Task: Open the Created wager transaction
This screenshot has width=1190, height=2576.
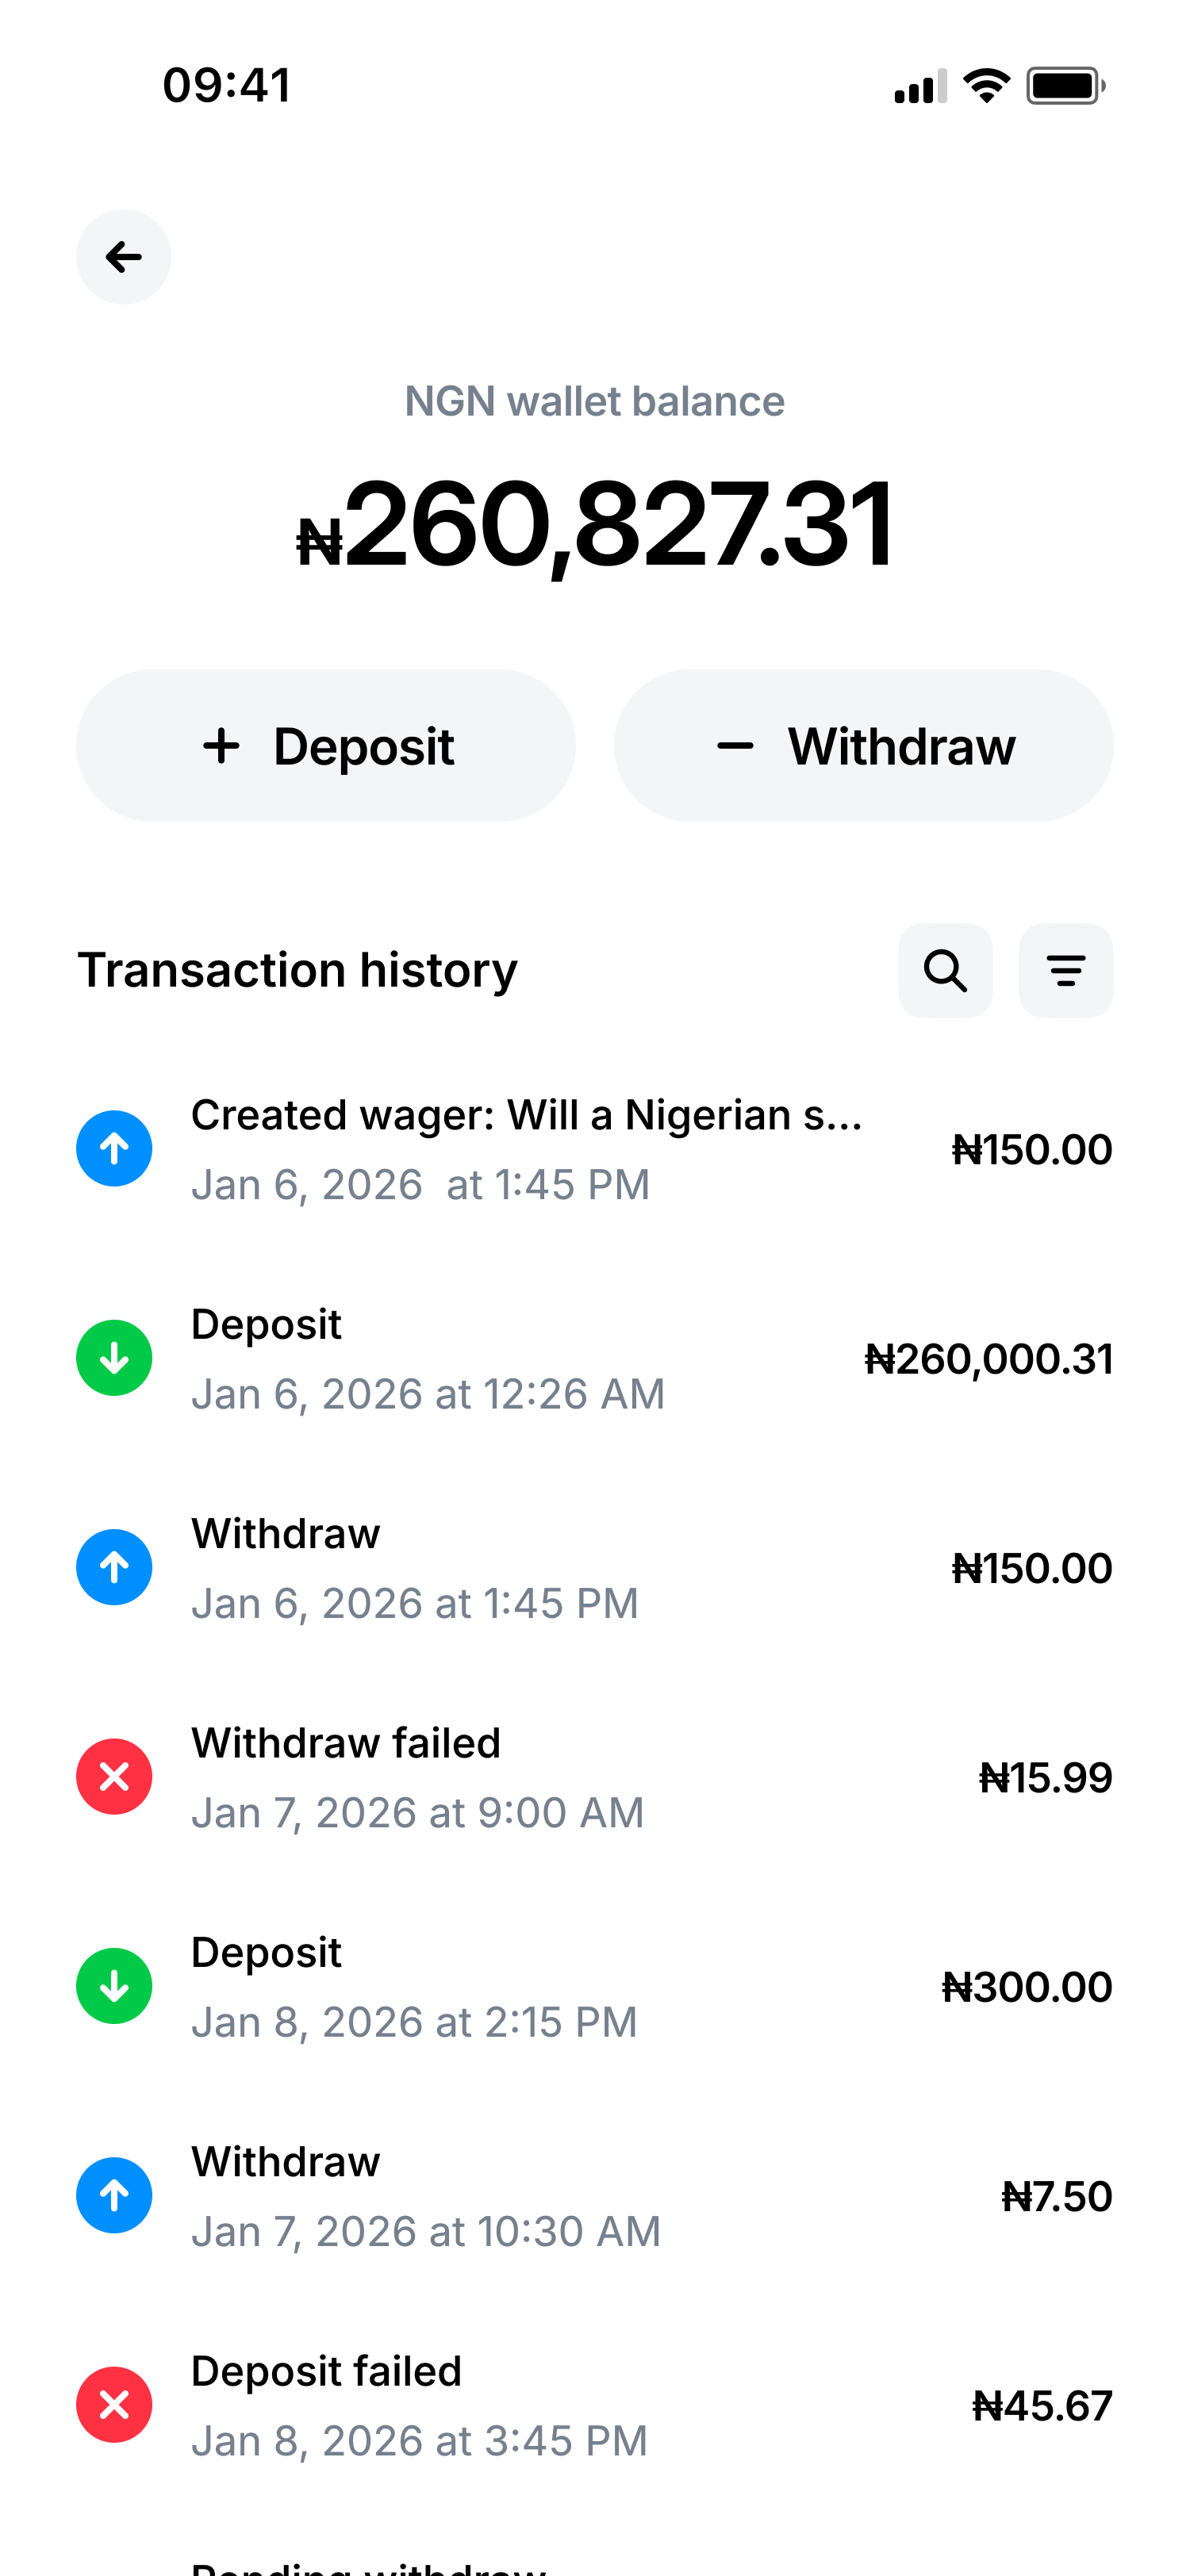Action: (526, 1116)
